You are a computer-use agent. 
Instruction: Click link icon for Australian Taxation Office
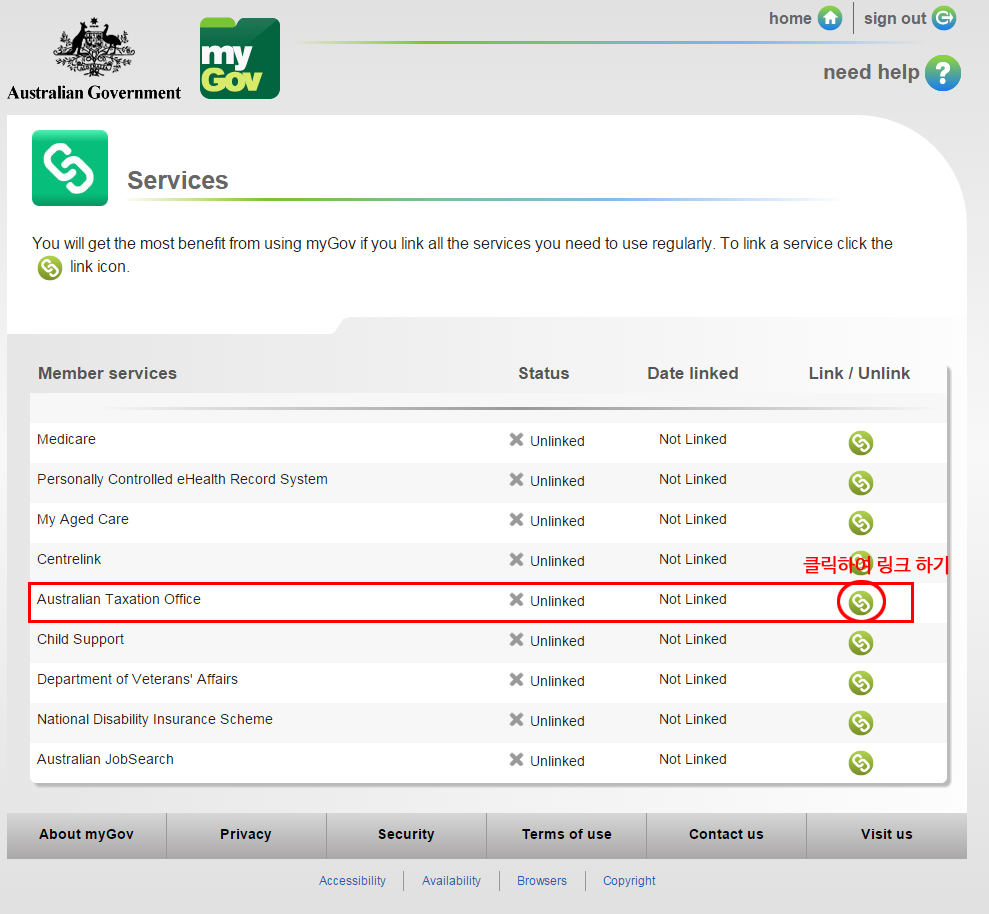coord(860,603)
